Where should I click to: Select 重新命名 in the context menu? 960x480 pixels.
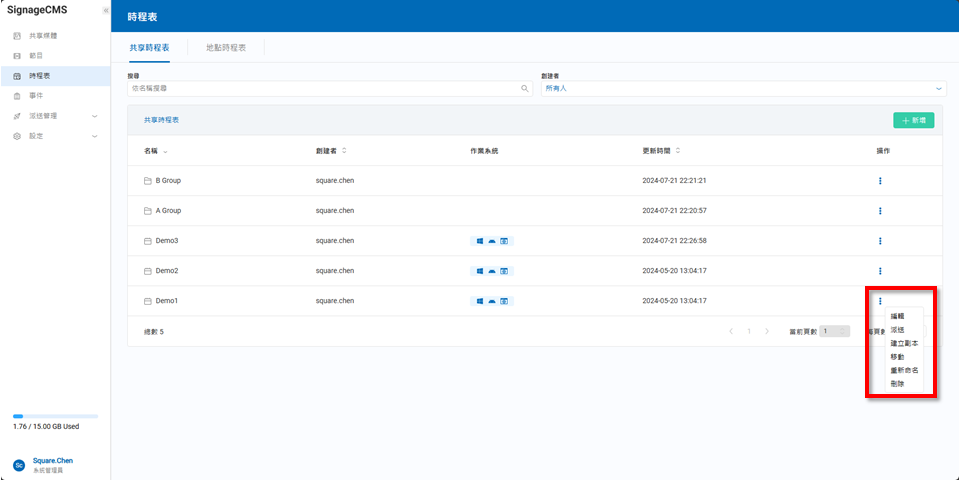904,370
